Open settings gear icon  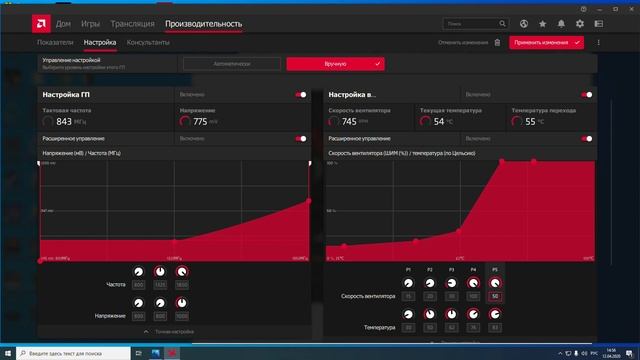click(x=580, y=24)
